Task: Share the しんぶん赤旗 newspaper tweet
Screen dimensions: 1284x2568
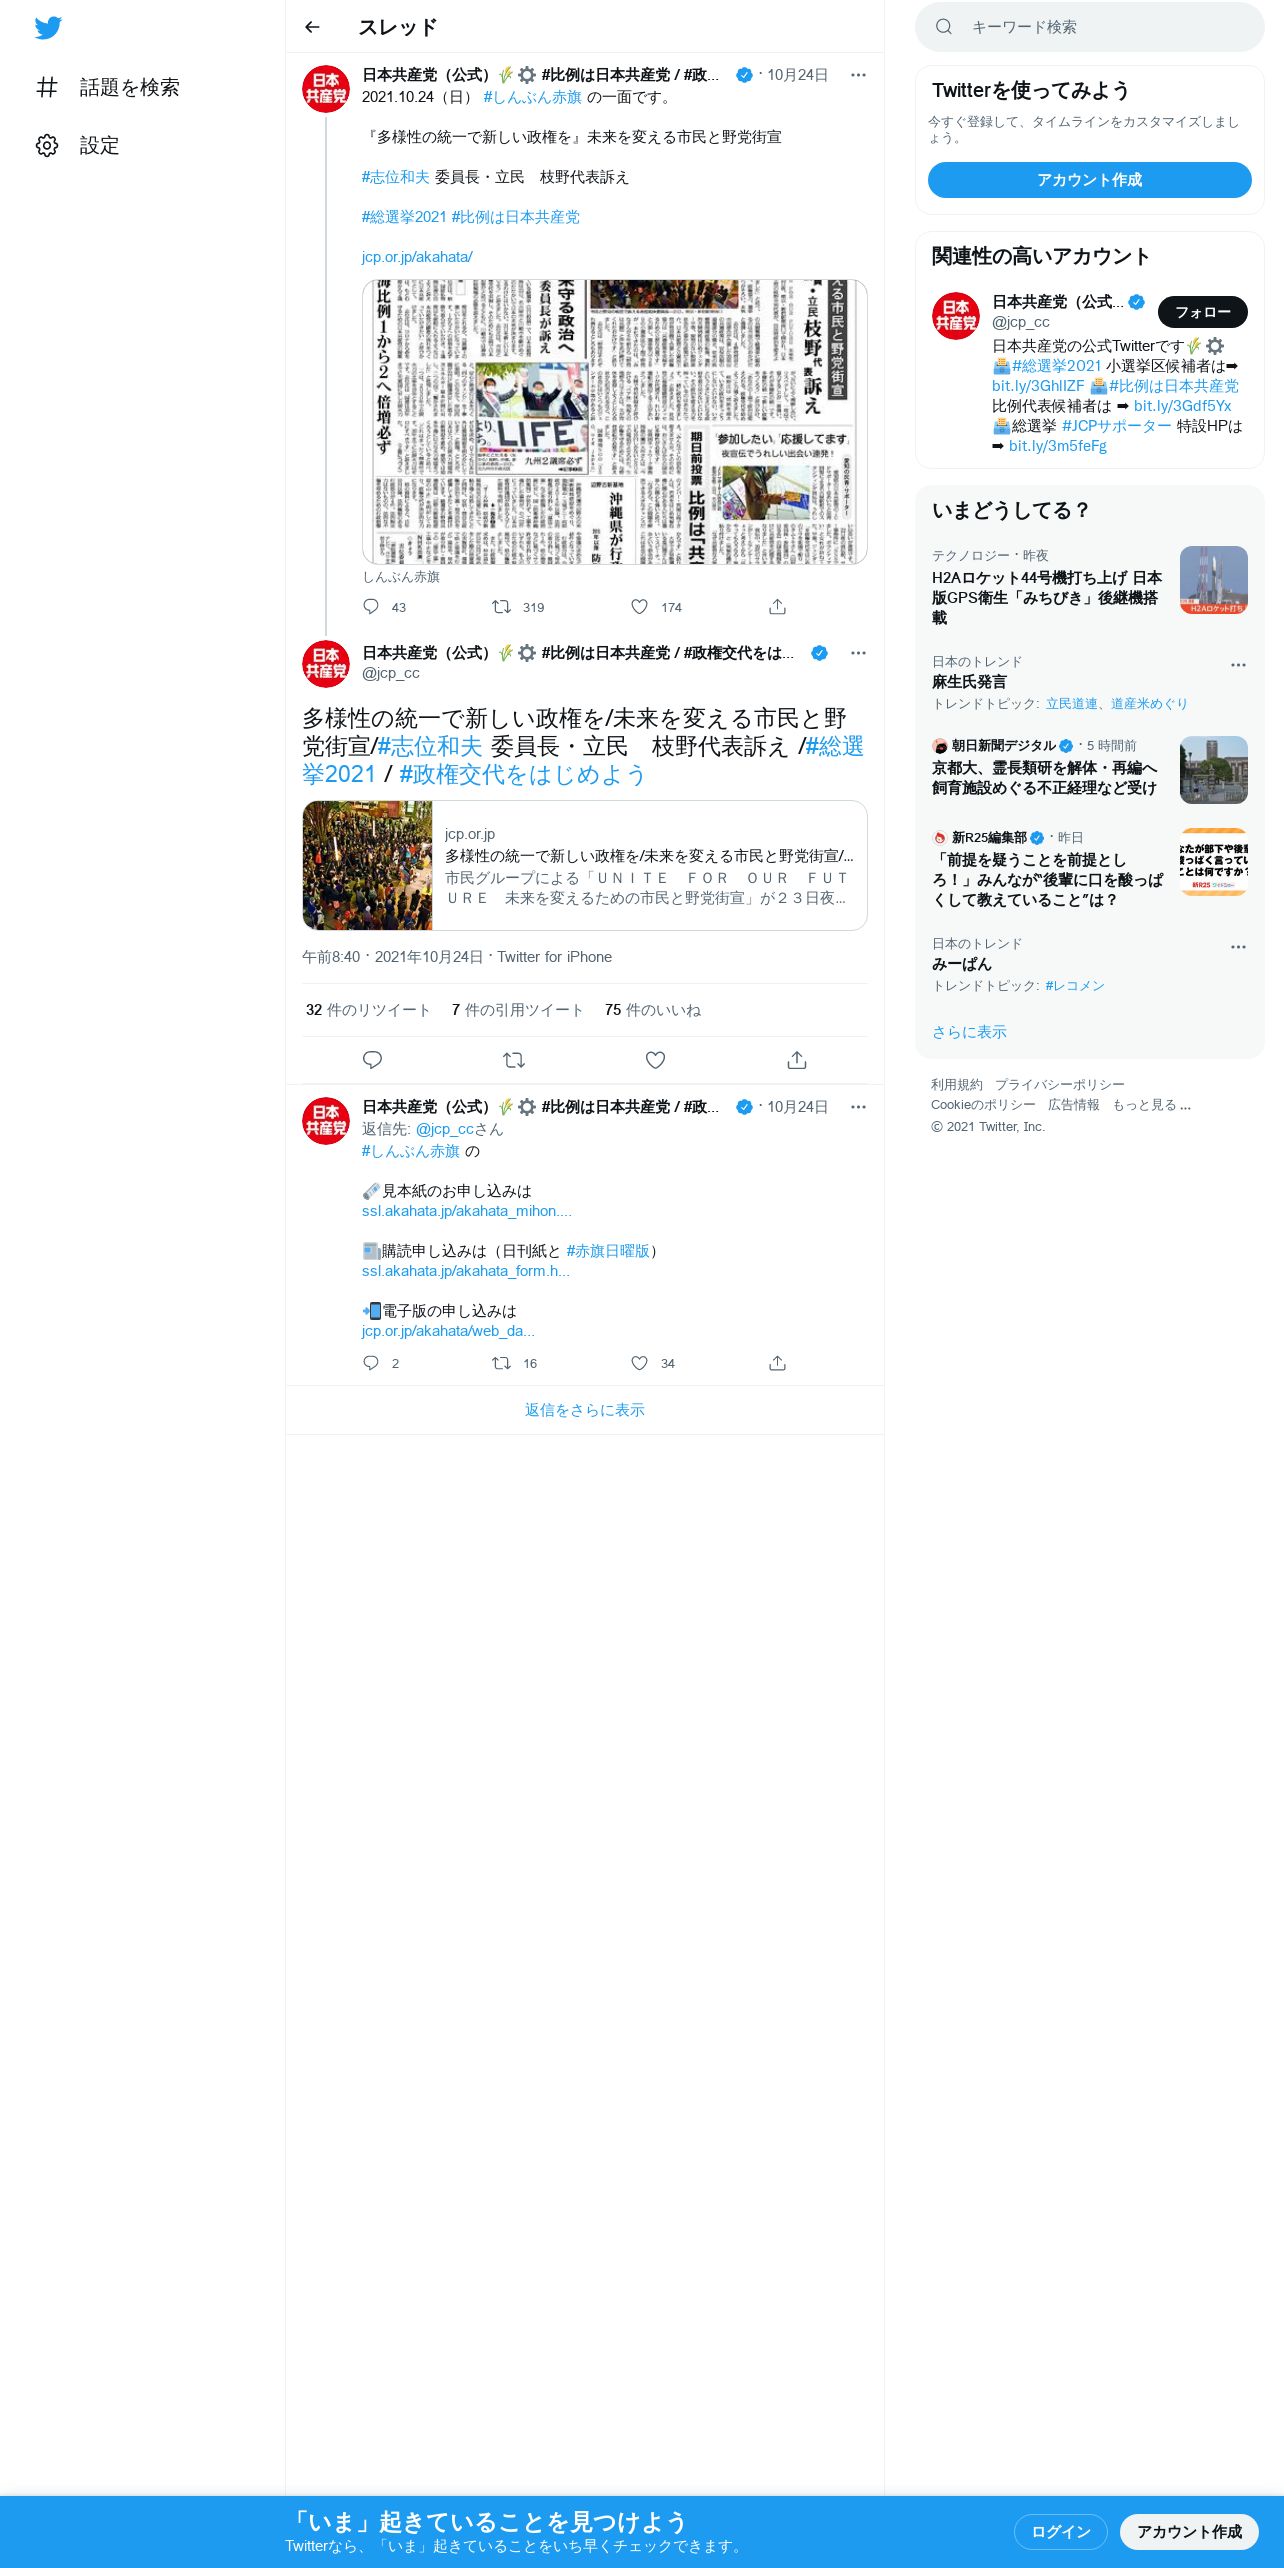Action: [777, 606]
